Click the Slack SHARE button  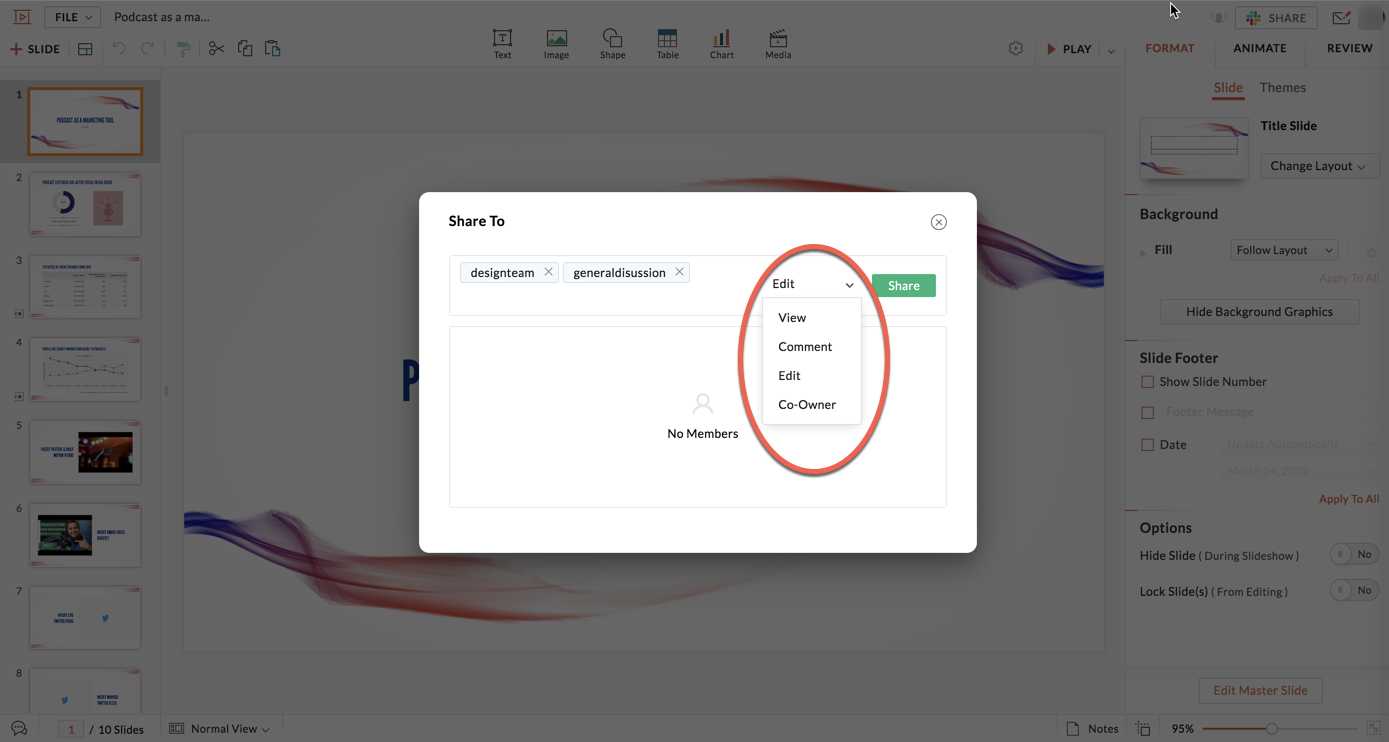[1275, 18]
